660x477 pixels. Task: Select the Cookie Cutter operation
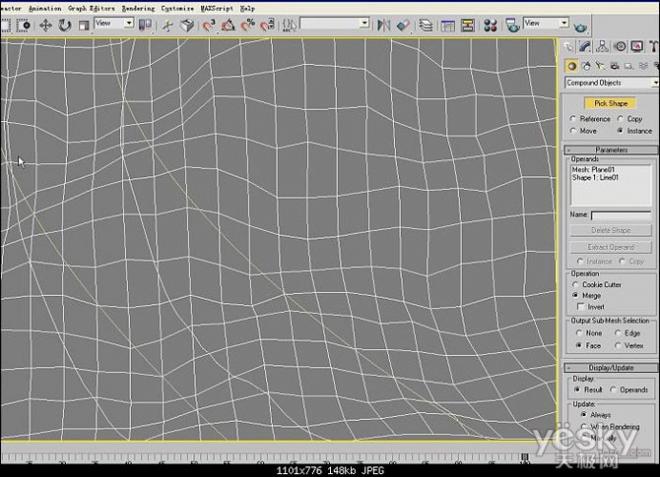[x=597, y=285]
